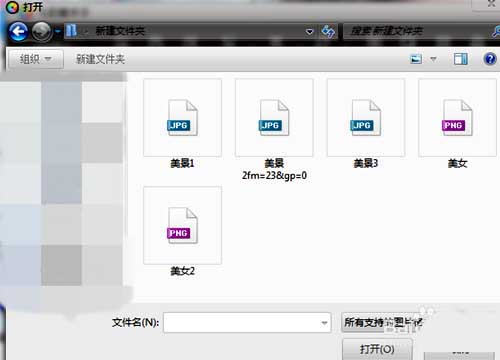Expand the 文件名 combo box arrow

tap(324, 322)
